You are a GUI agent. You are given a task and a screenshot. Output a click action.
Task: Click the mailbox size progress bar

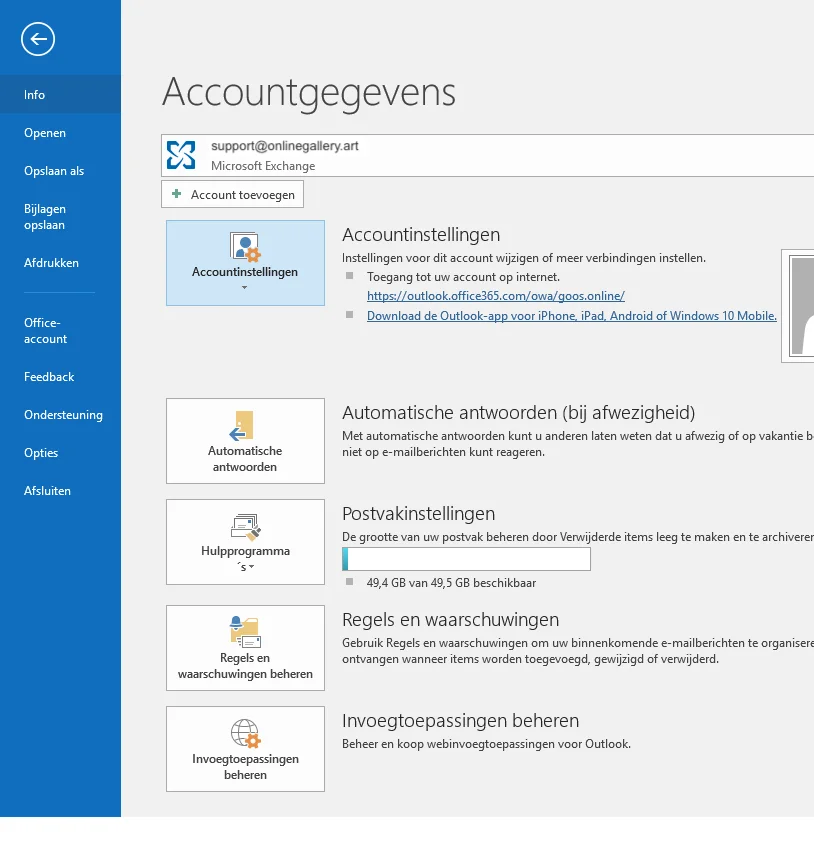tap(466, 559)
